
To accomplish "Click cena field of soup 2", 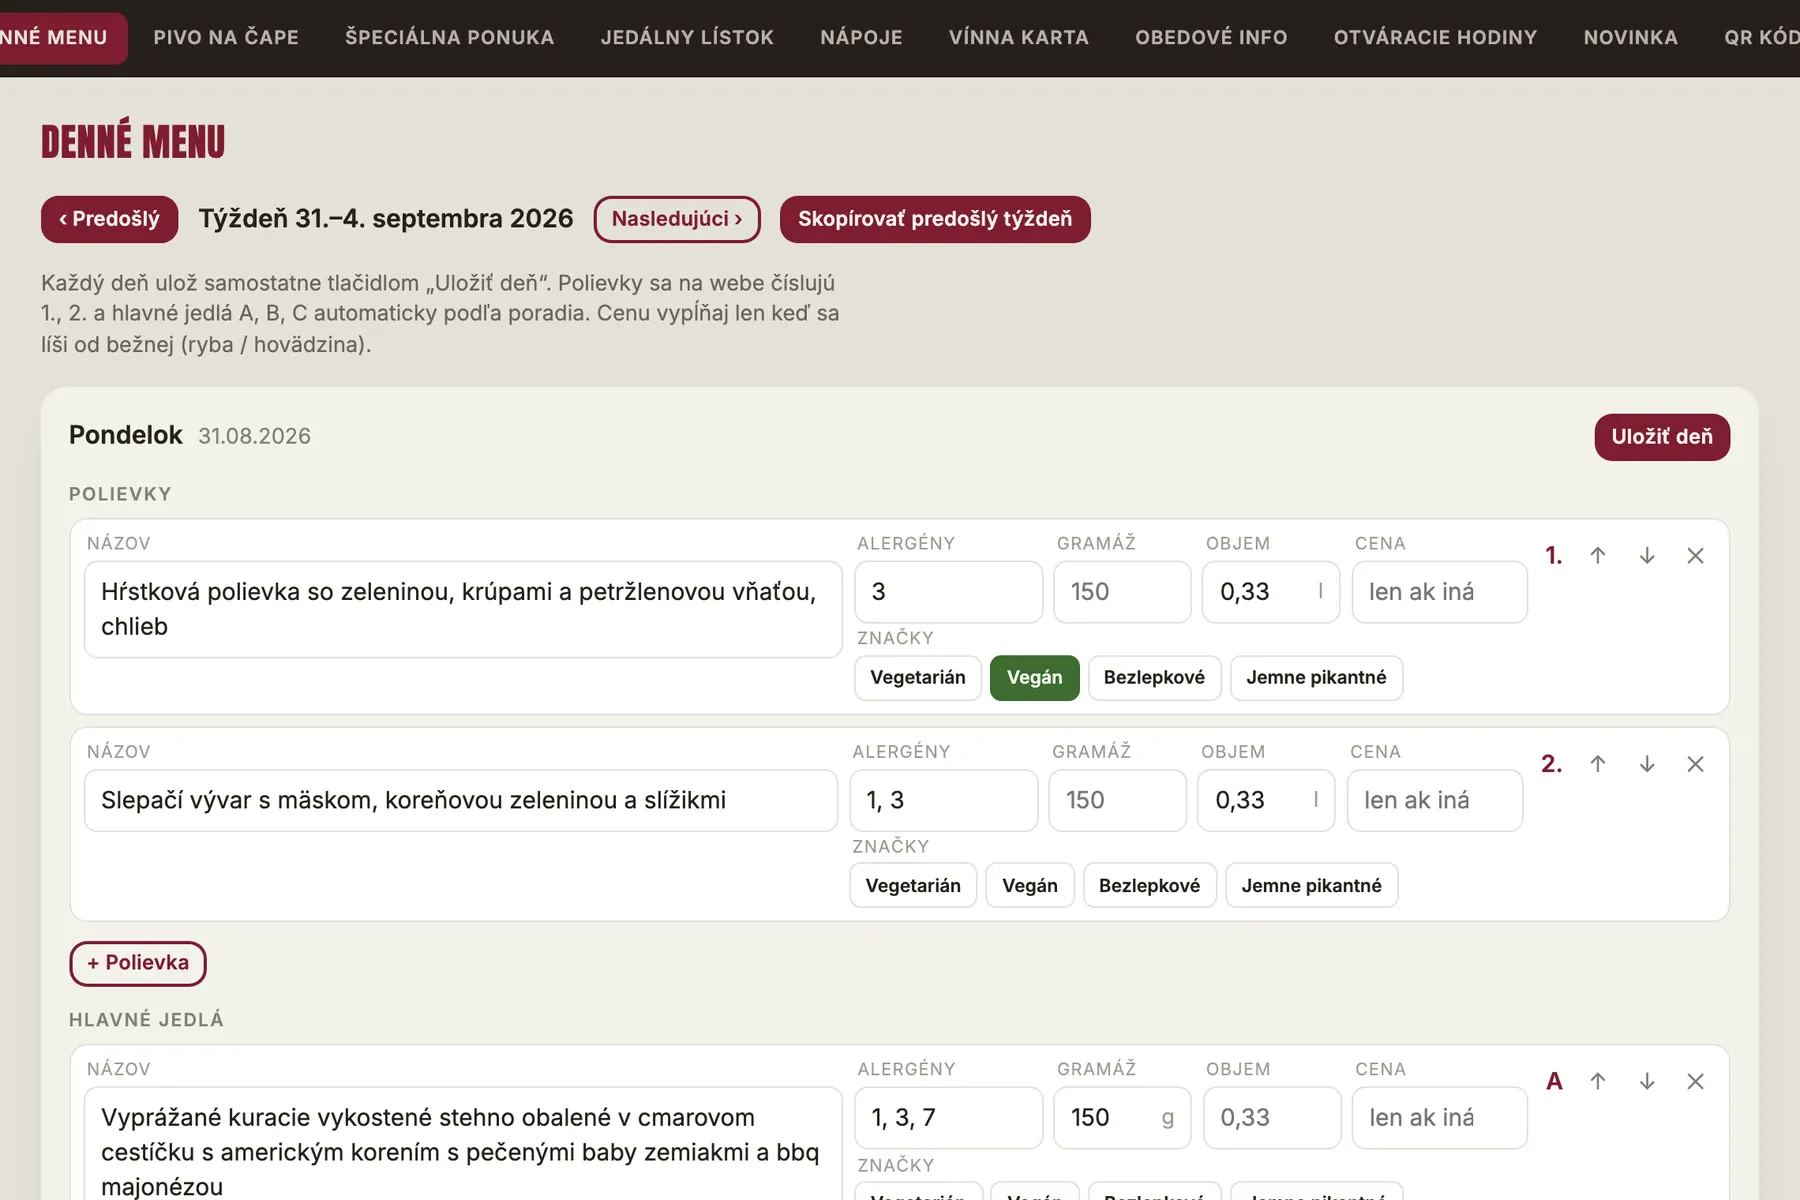I will point(1434,800).
